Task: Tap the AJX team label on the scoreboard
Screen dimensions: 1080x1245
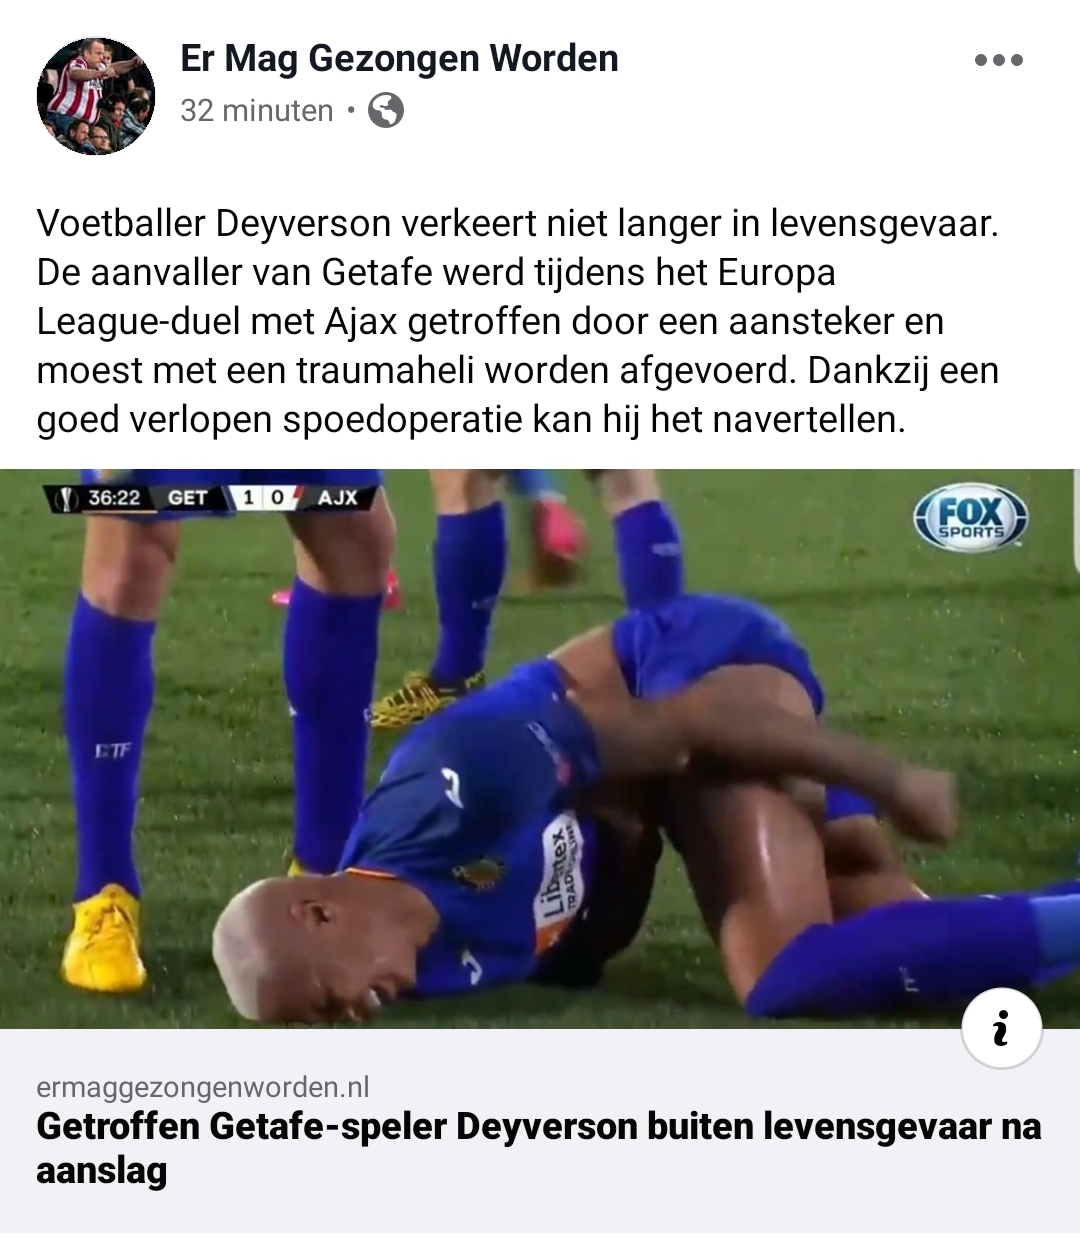Action: pyautogui.click(x=338, y=498)
